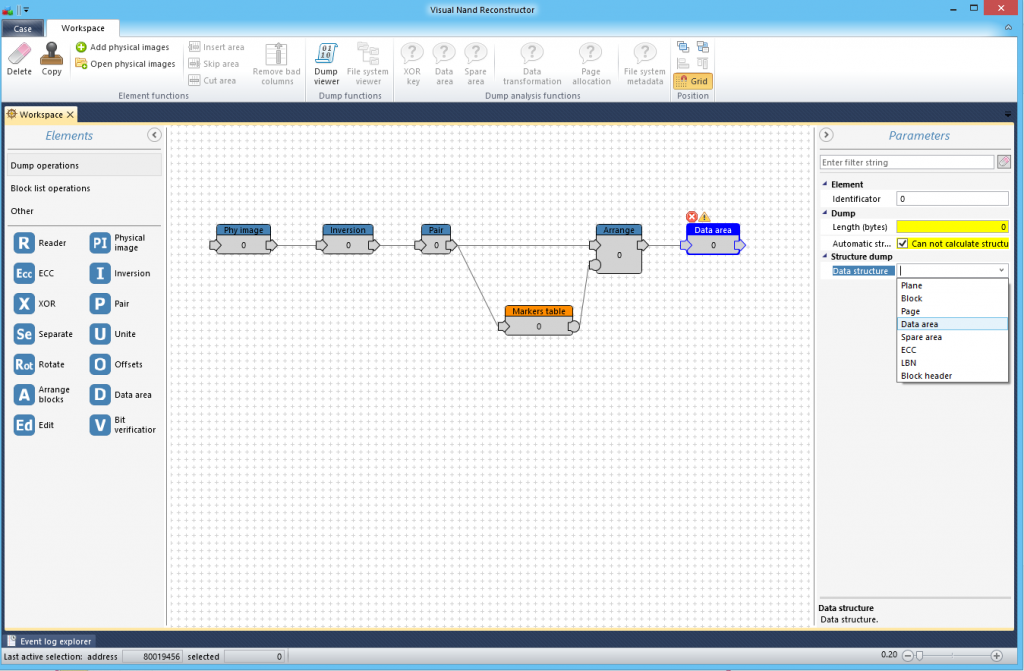This screenshot has width=1024, height=671.
Task: Choose Plane from the dropdown list
Action: coord(952,286)
